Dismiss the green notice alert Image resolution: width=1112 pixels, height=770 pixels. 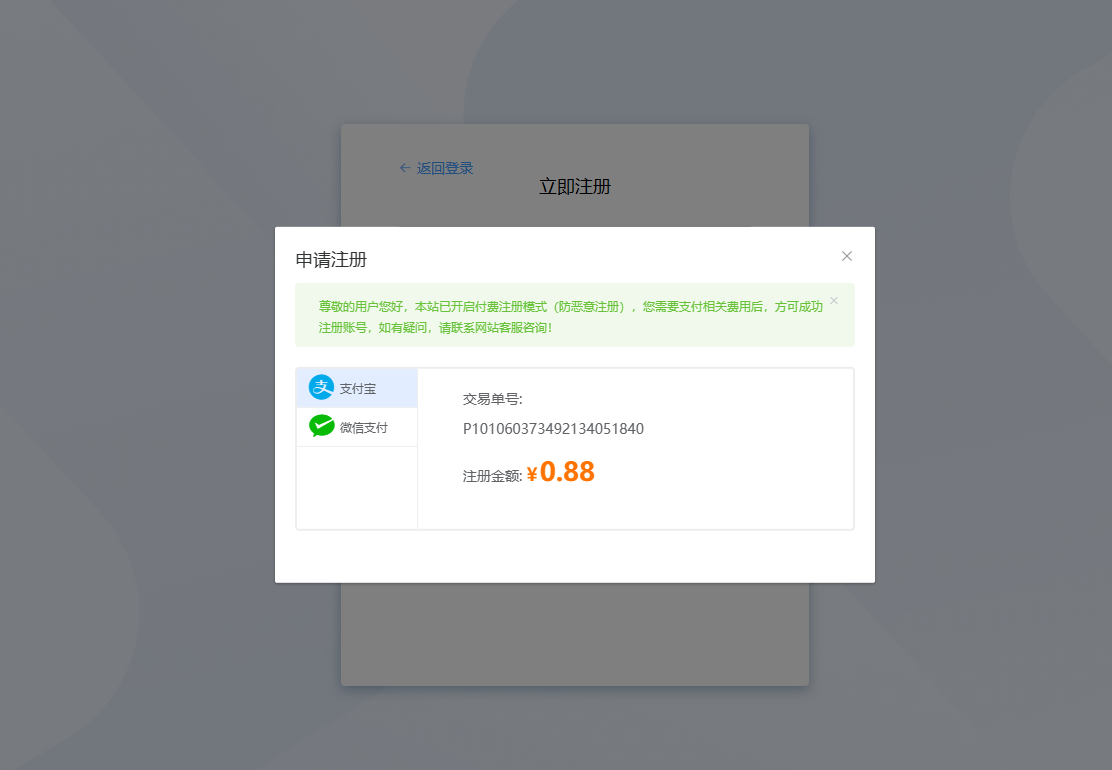tap(834, 301)
